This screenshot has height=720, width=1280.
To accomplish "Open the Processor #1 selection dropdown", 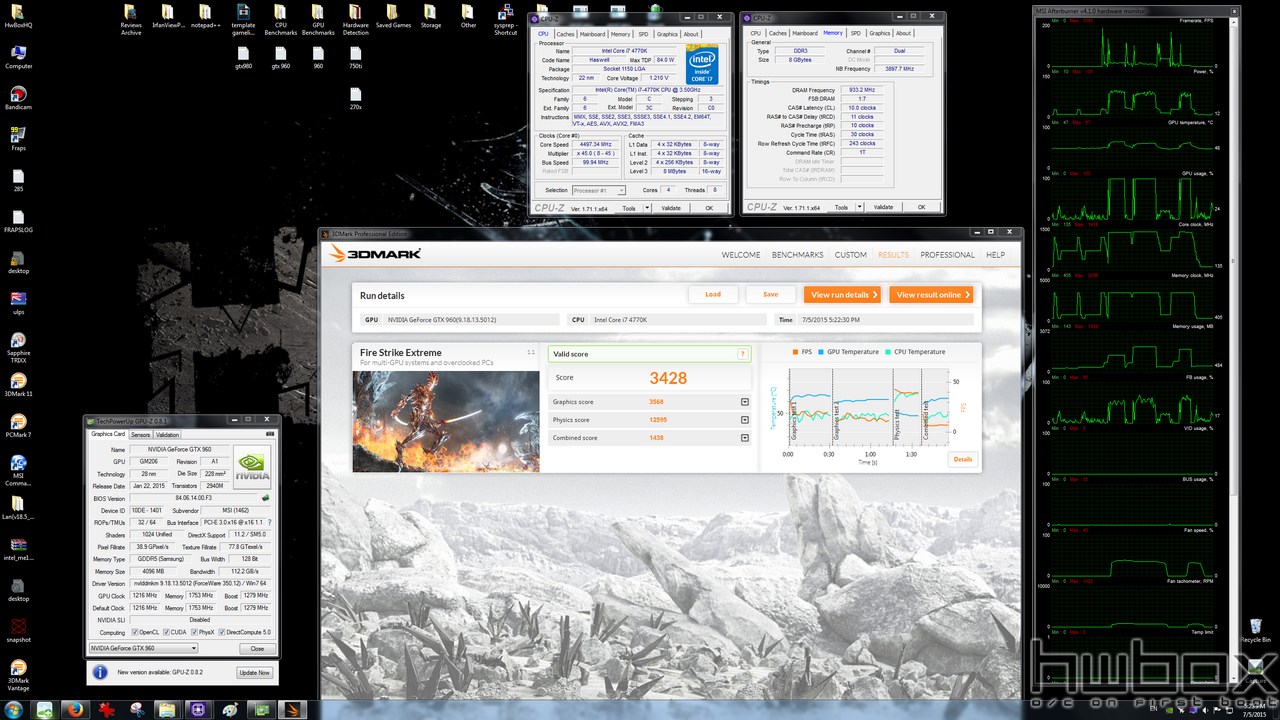I will [x=601, y=190].
